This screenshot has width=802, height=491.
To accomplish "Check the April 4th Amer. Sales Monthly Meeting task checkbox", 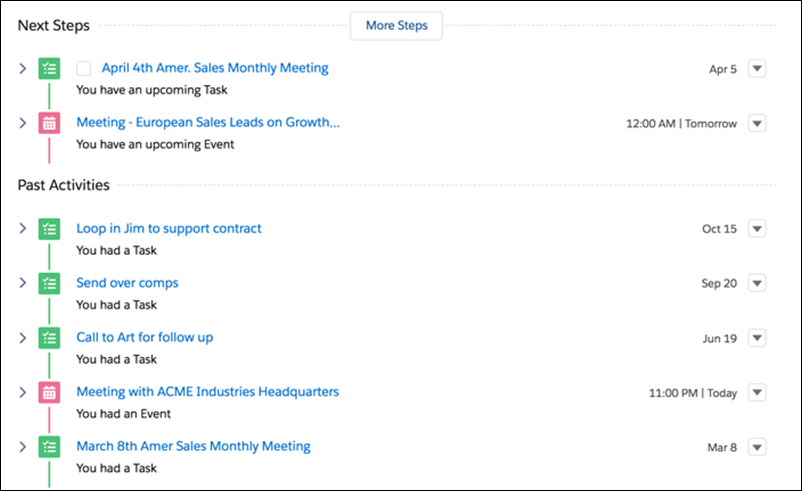I will point(84,68).
